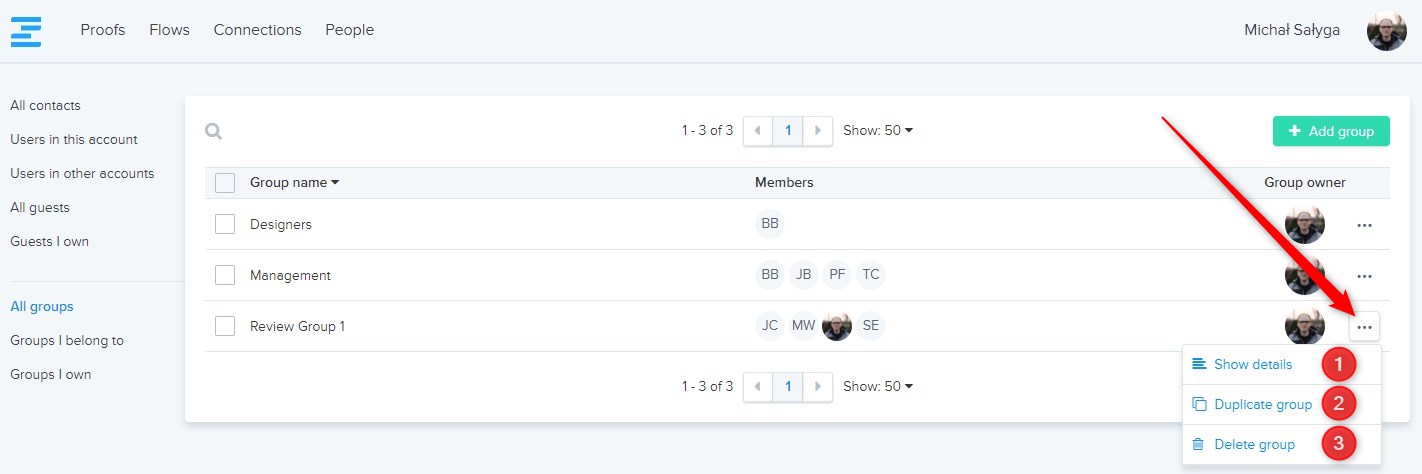Click the app logo icon
The width and height of the screenshot is (1422, 474).
click(26, 31)
